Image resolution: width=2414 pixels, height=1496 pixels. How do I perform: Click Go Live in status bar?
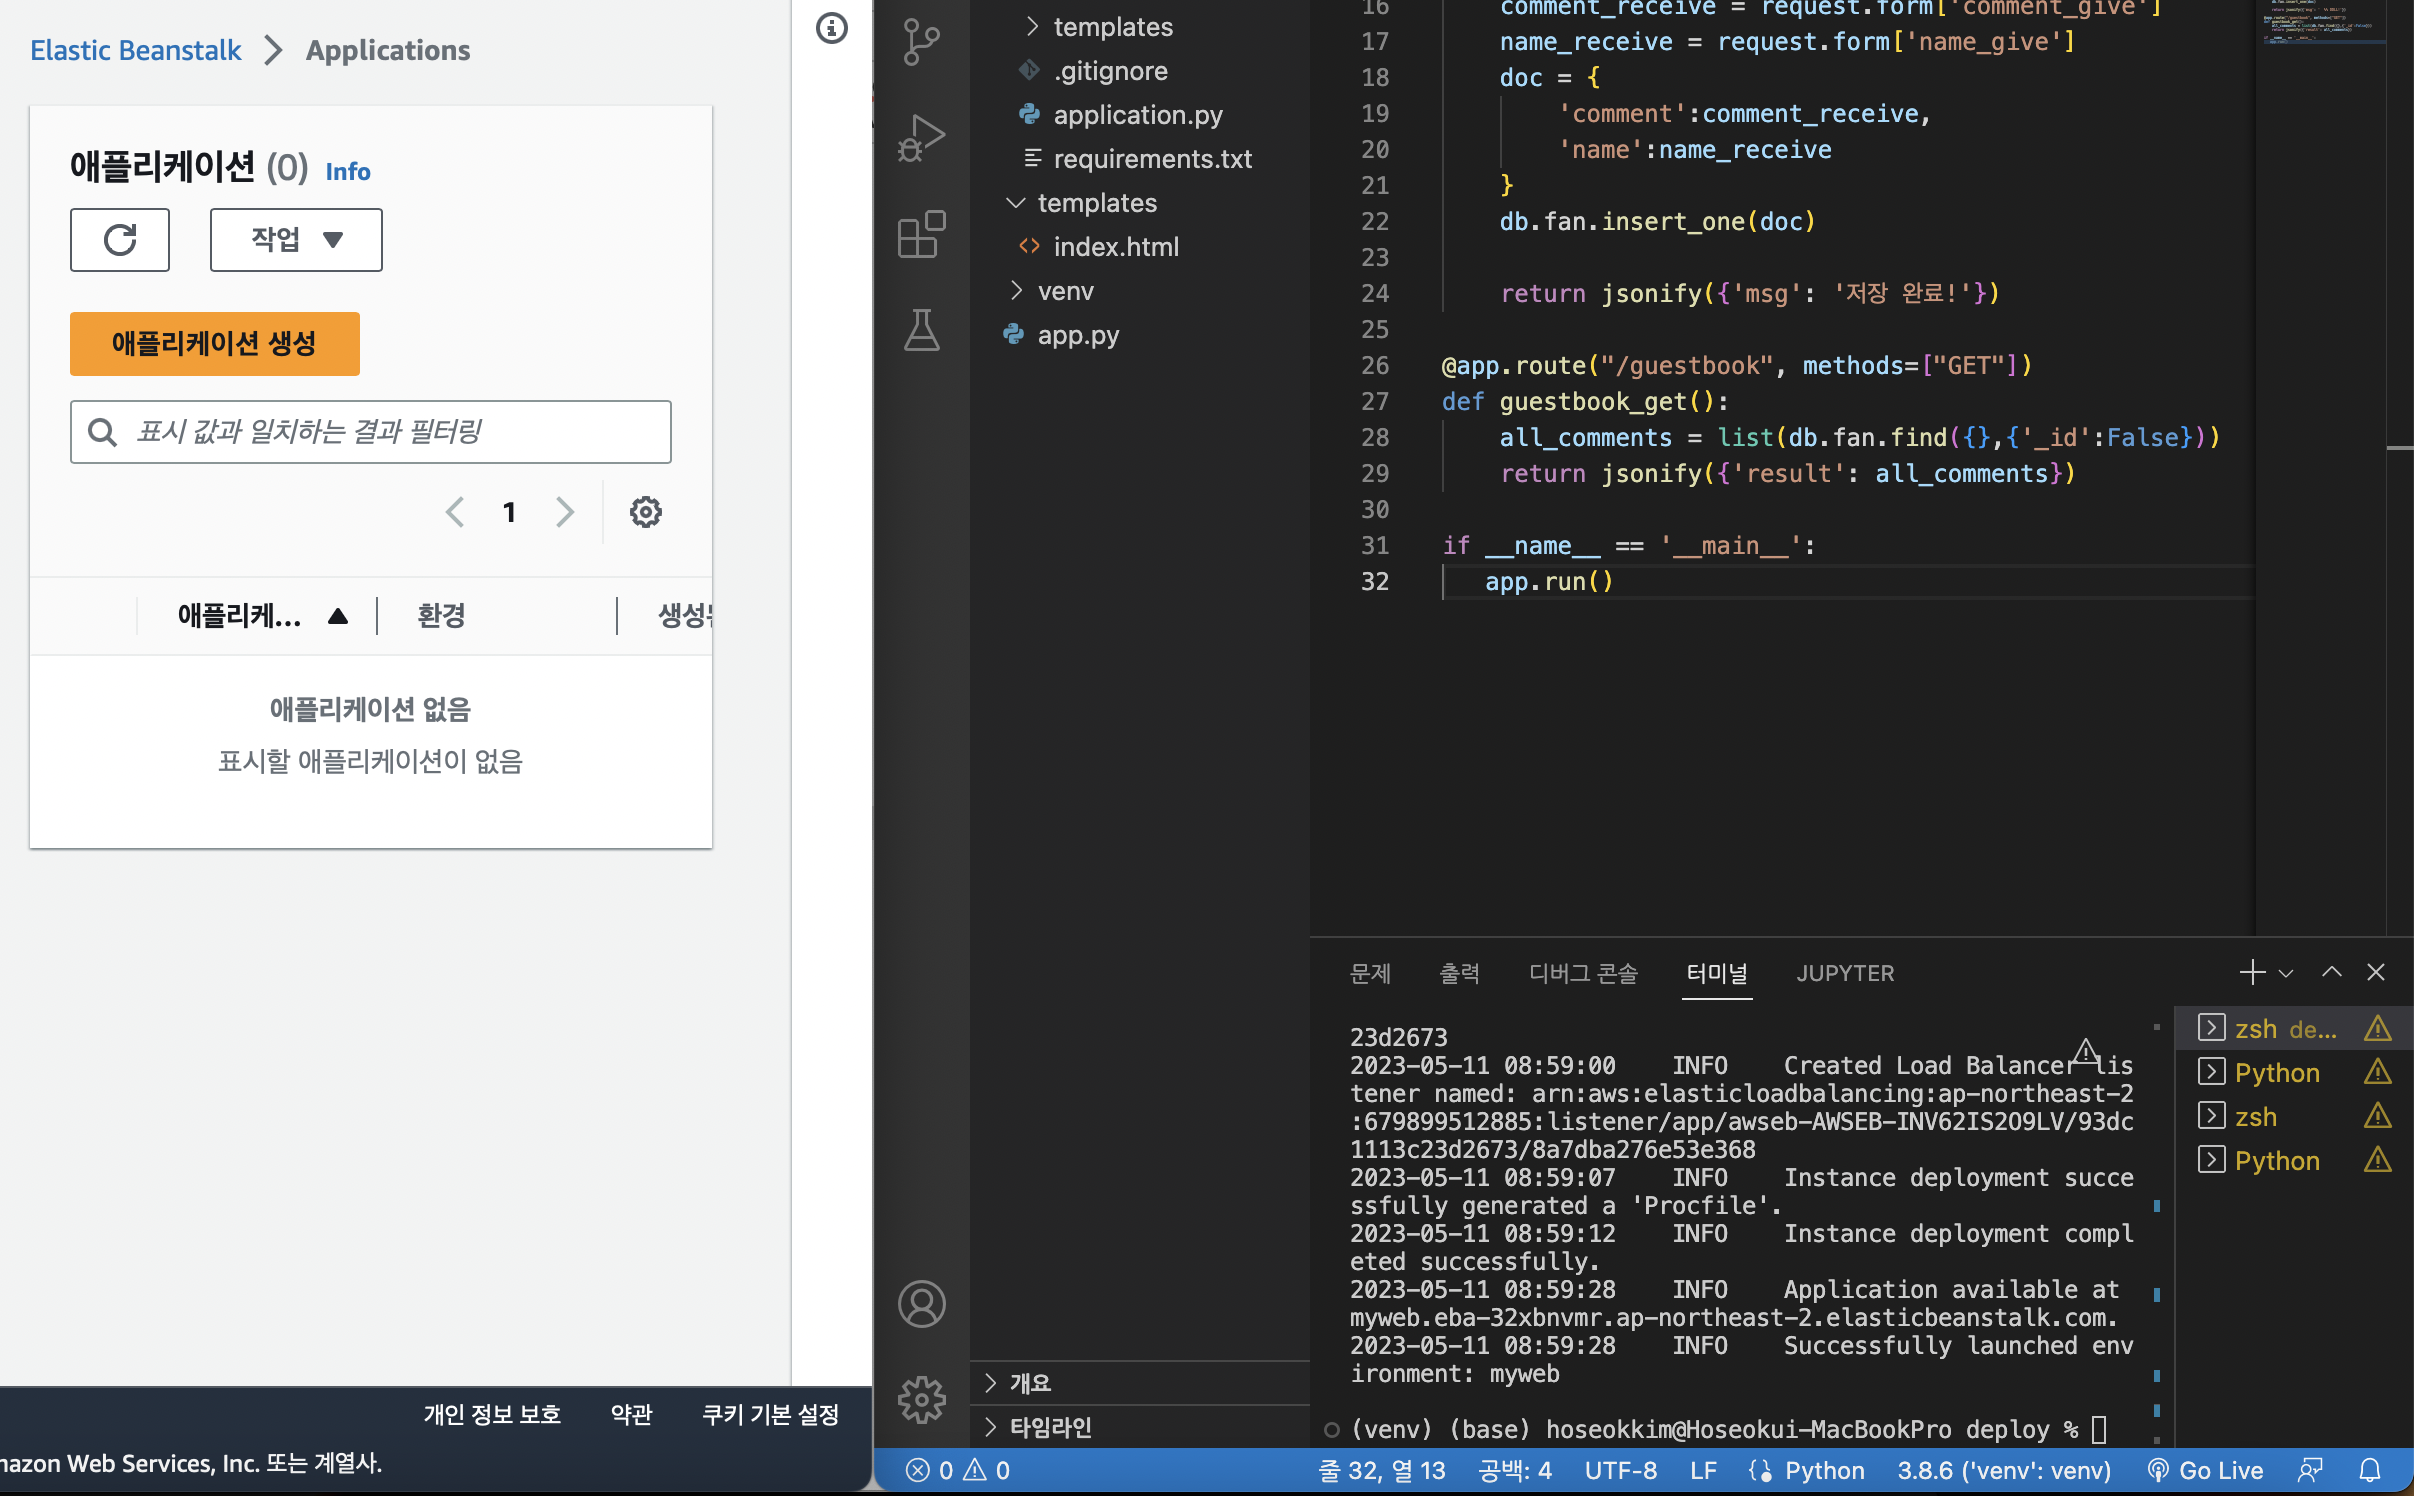pyautogui.click(x=2205, y=1470)
